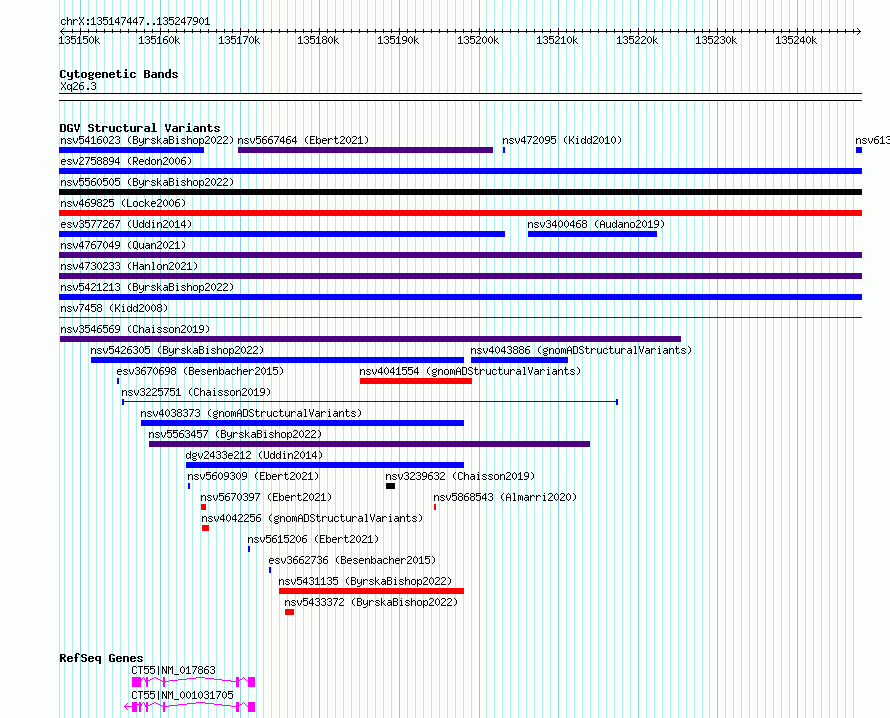890x718 pixels.
Task: Select CT55|NM_001031705 gene label
Action: pyautogui.click(x=183, y=695)
